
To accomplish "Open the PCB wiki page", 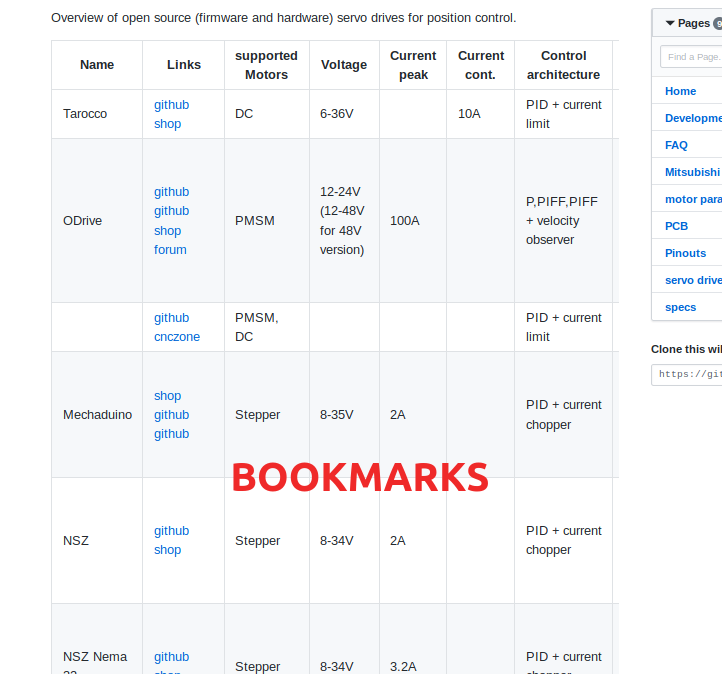I will point(676,226).
